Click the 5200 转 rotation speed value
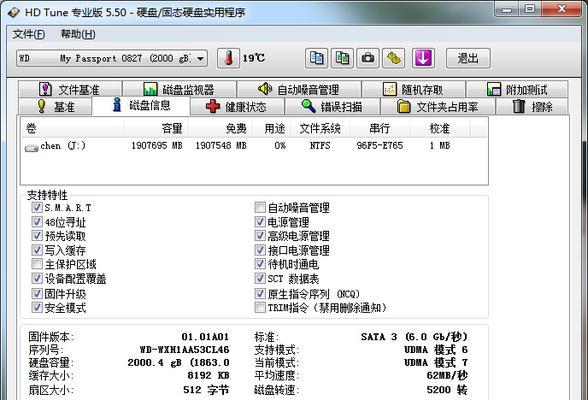 (x=447, y=390)
